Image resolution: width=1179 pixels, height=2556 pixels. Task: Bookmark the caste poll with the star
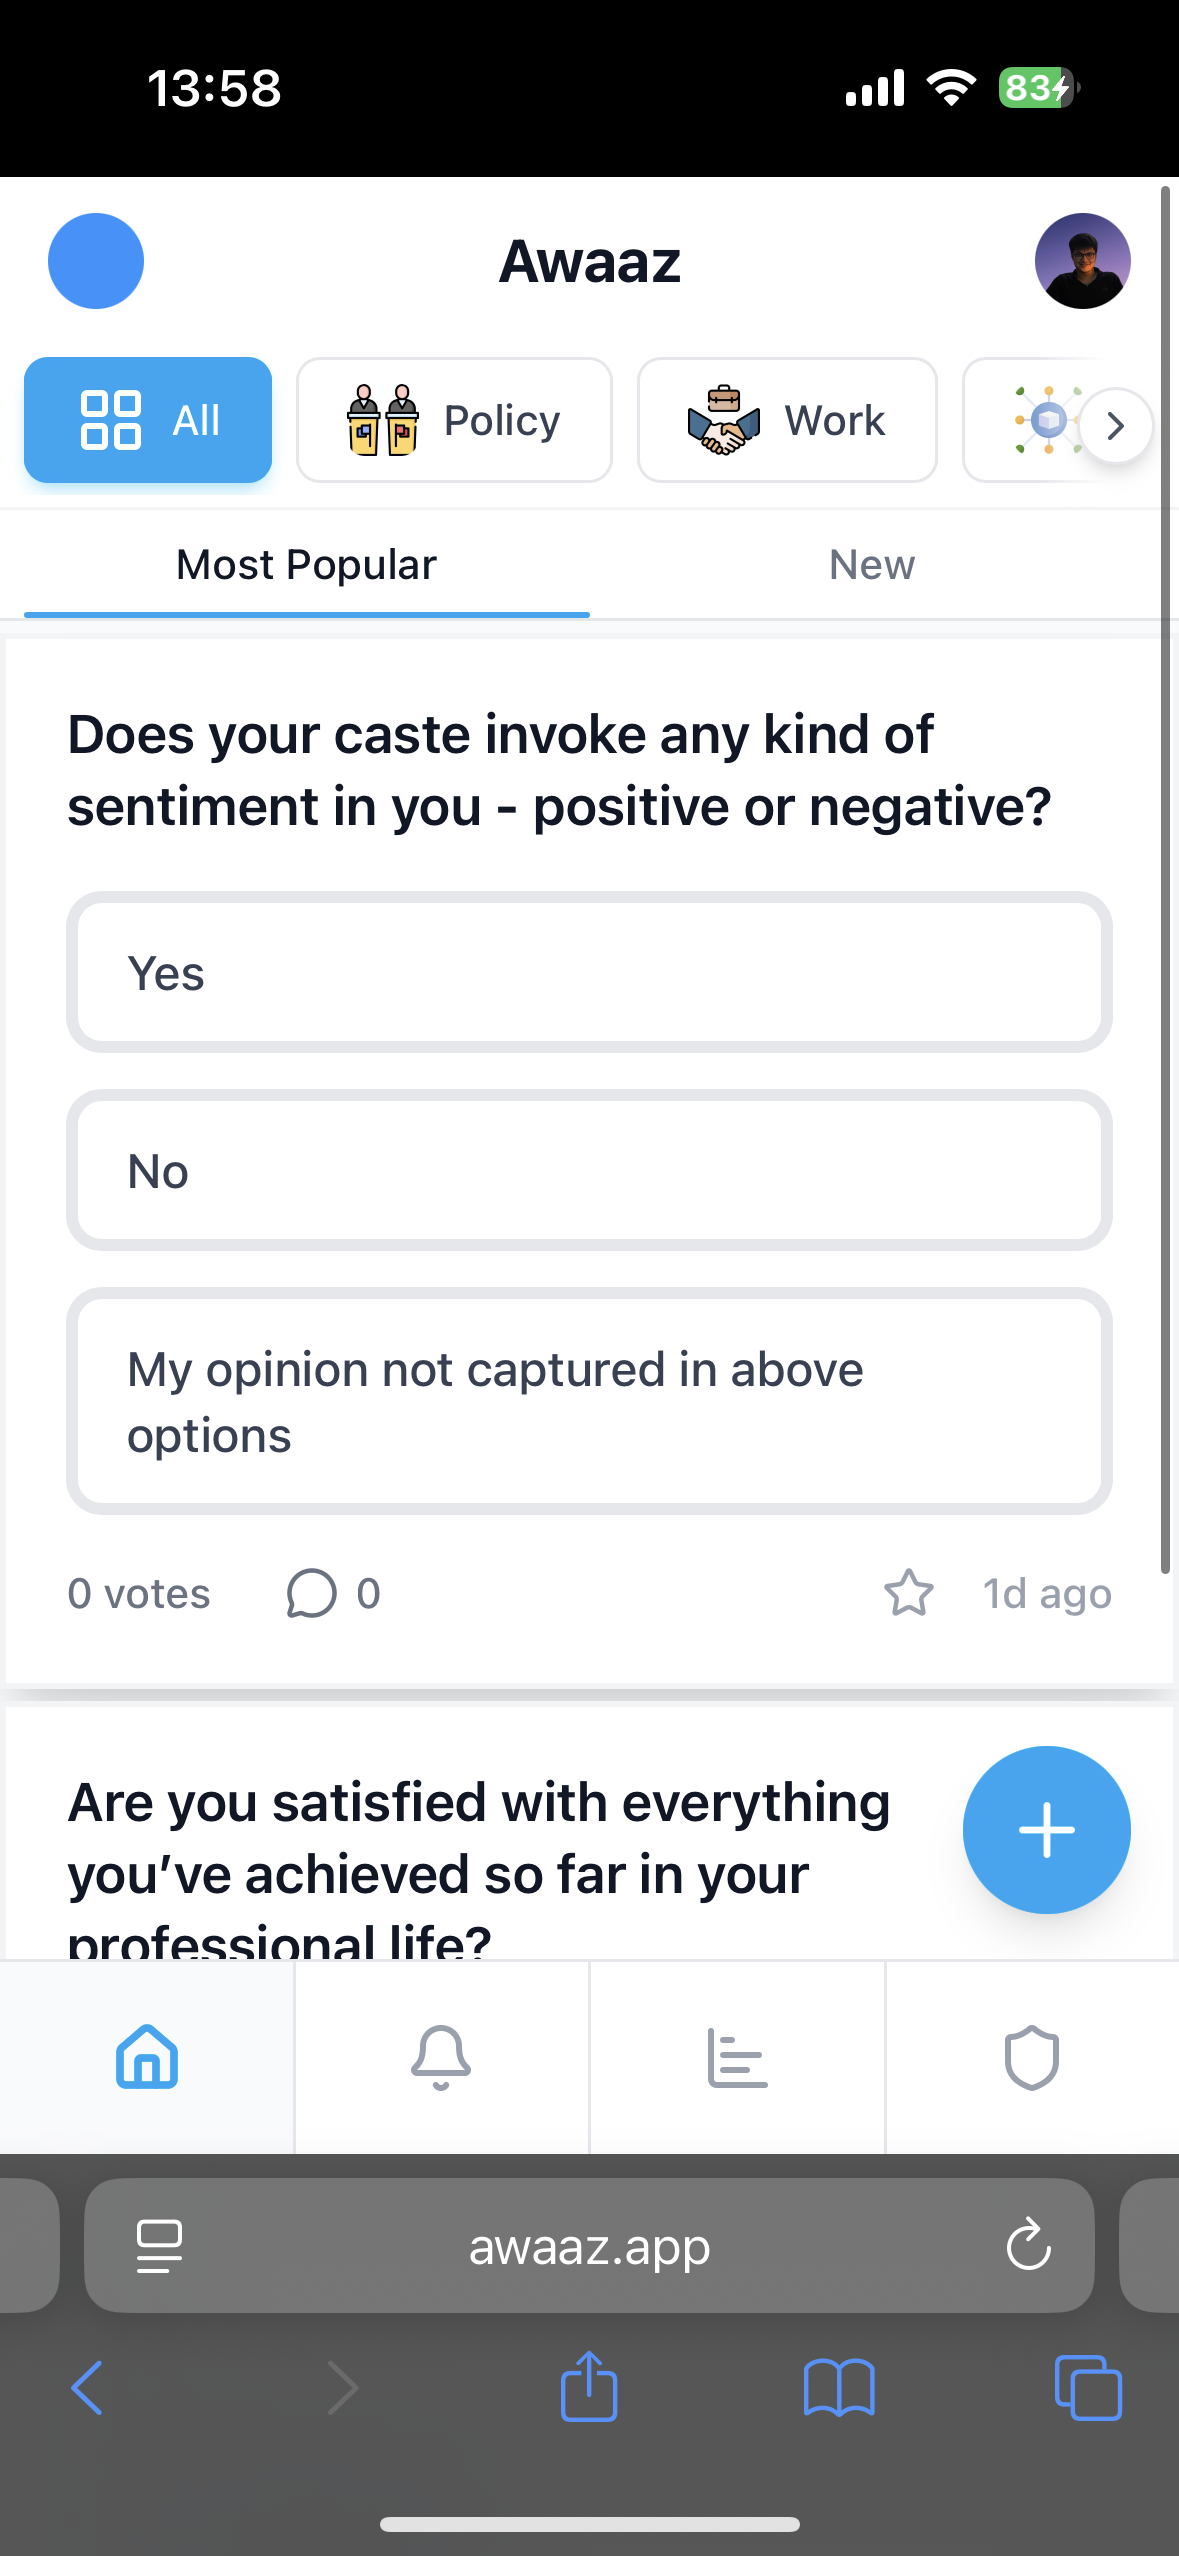point(908,1594)
